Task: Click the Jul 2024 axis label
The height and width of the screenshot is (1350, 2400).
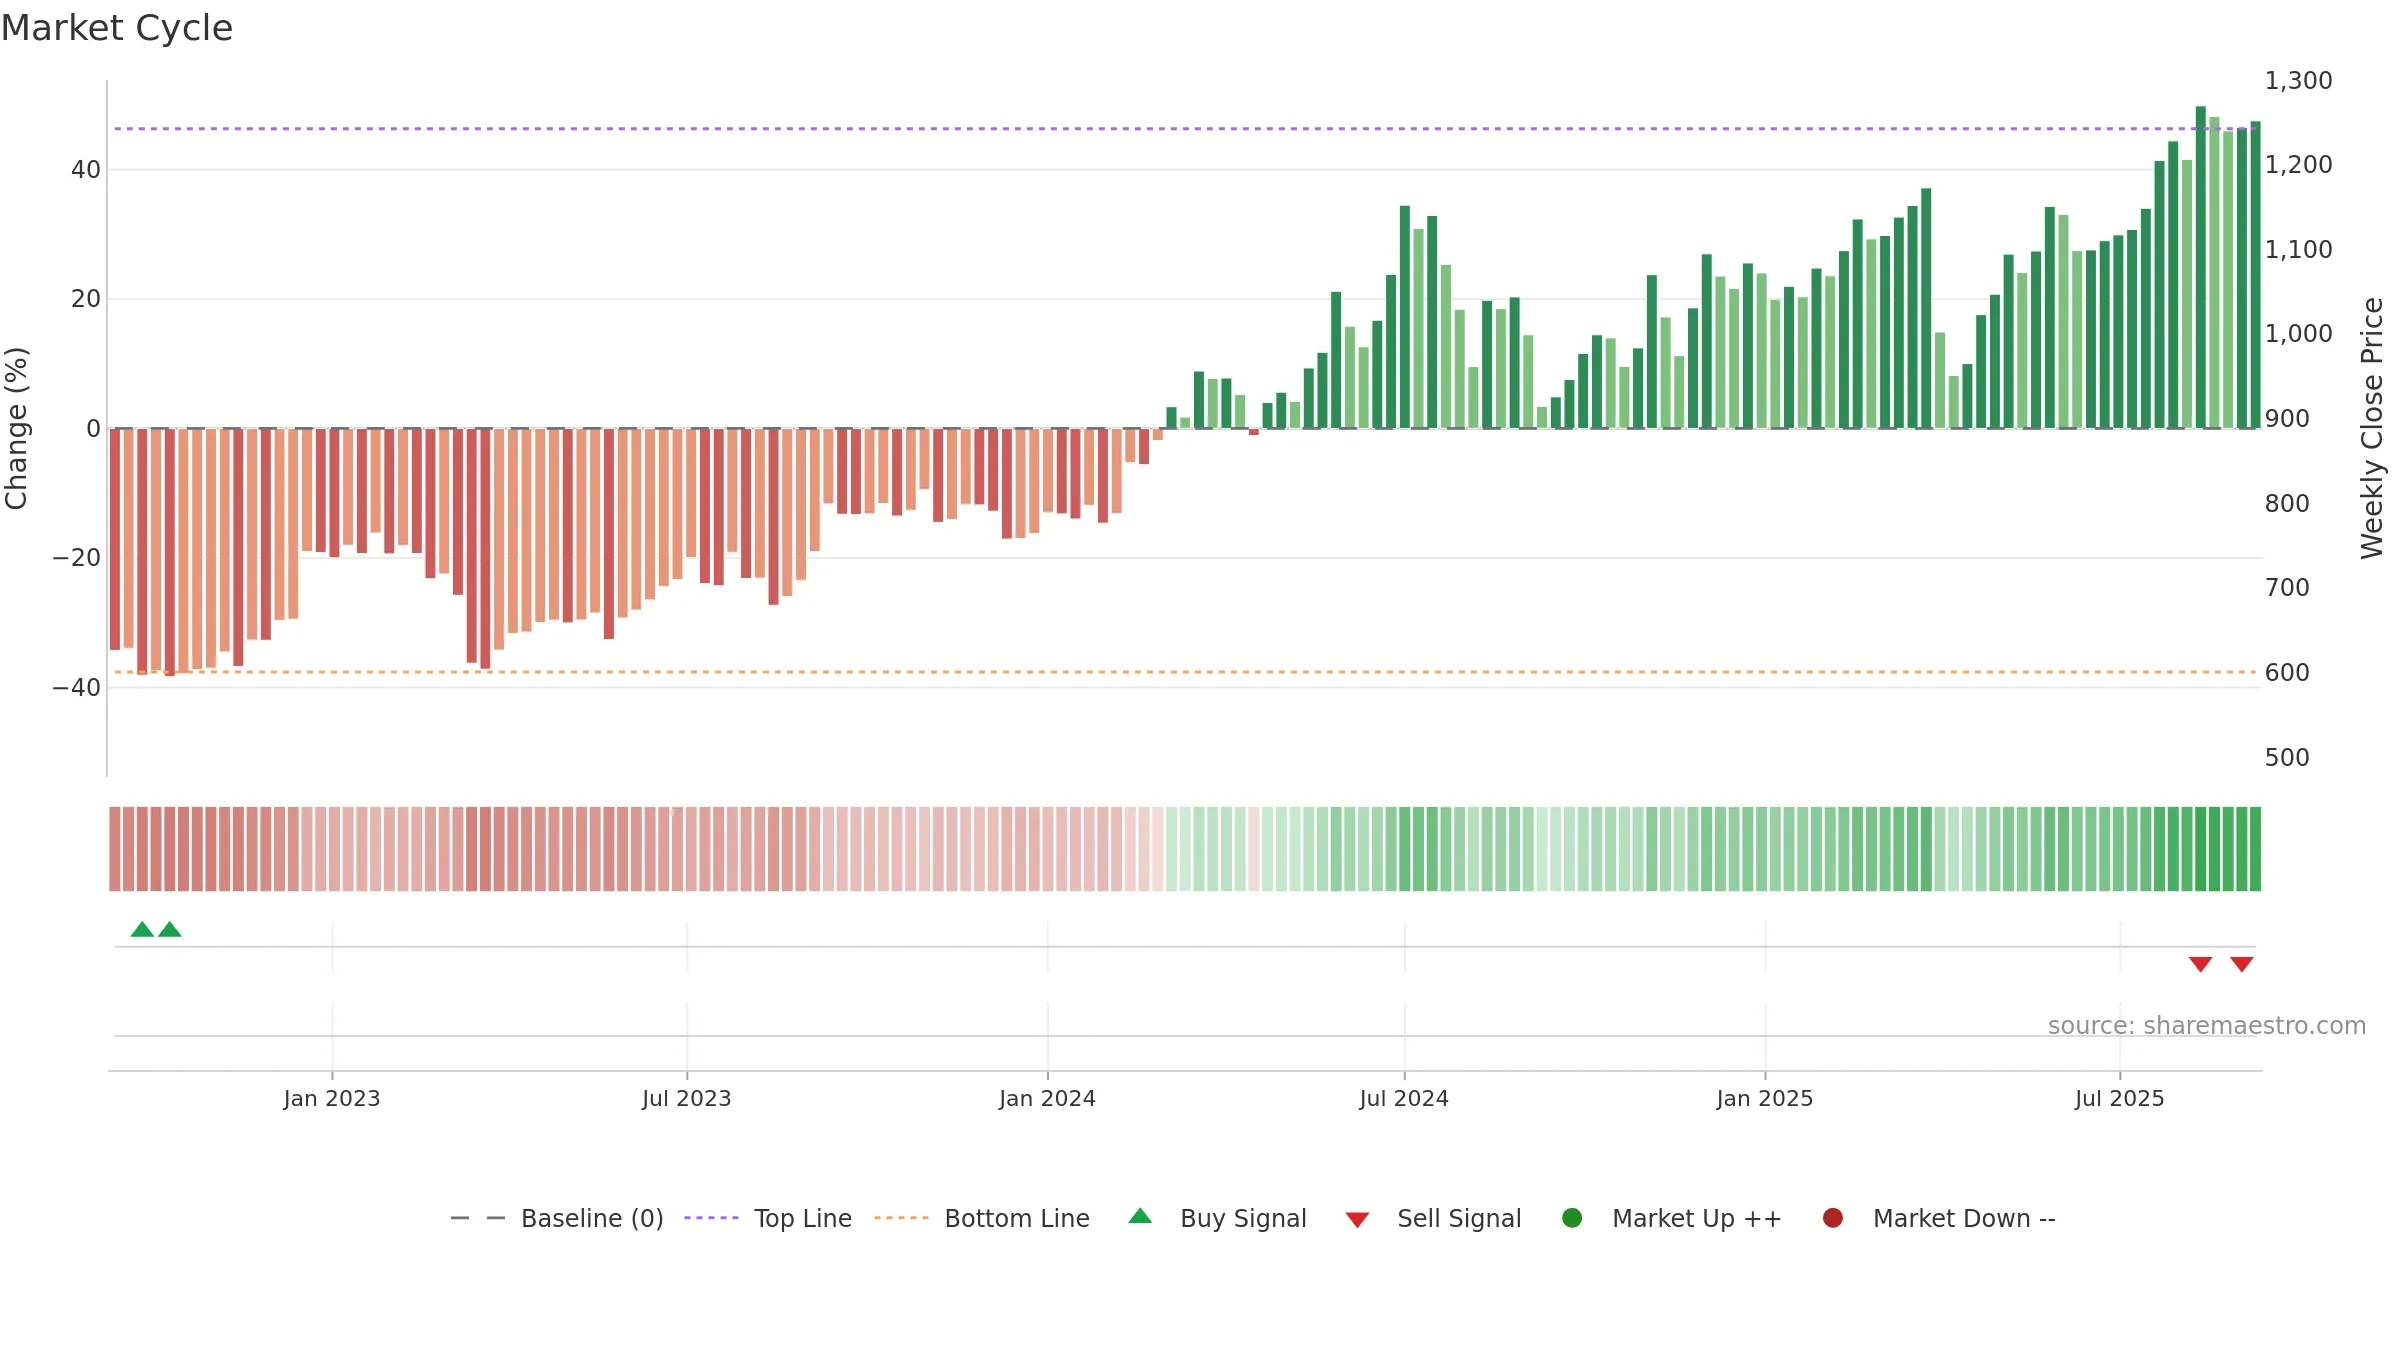Action: pos(1404,1099)
